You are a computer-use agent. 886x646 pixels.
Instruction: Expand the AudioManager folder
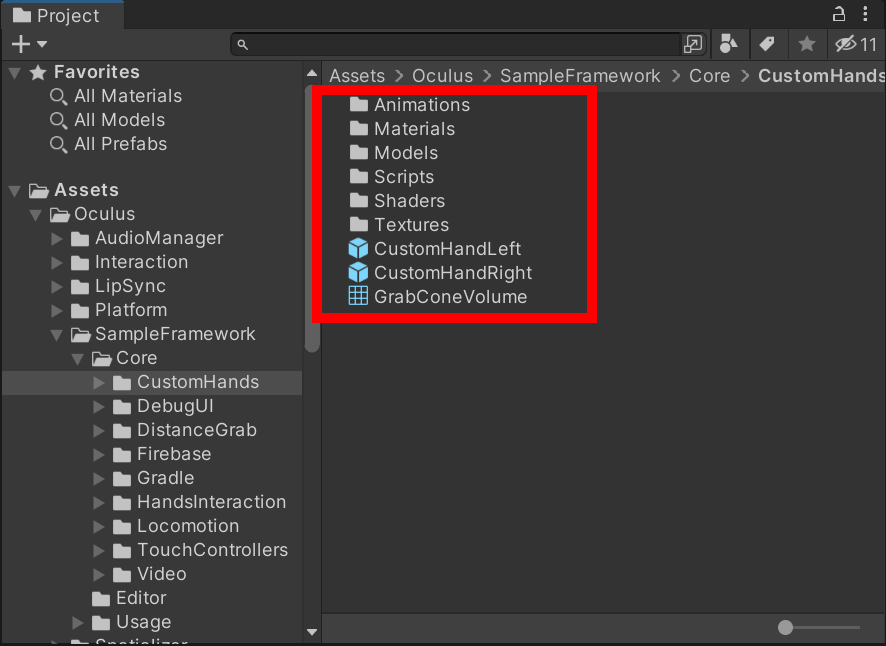(57, 239)
